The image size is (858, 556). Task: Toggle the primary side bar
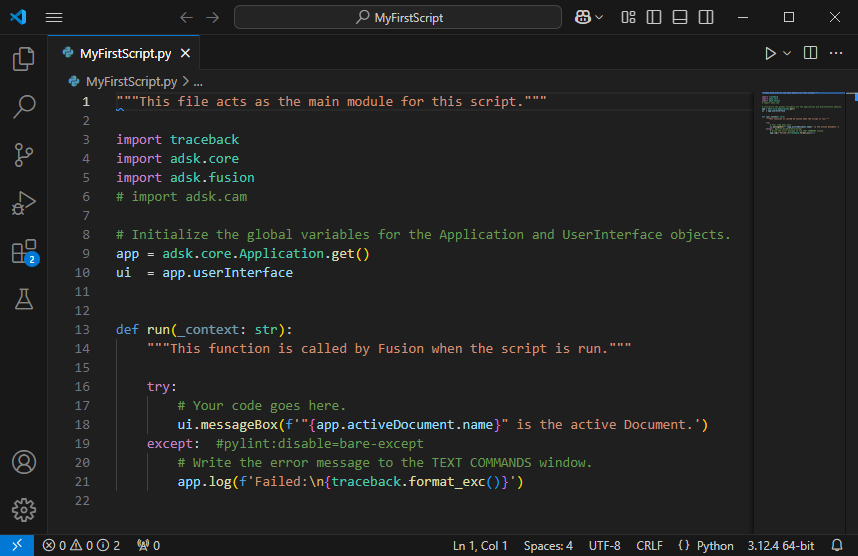pyautogui.click(x=654, y=18)
